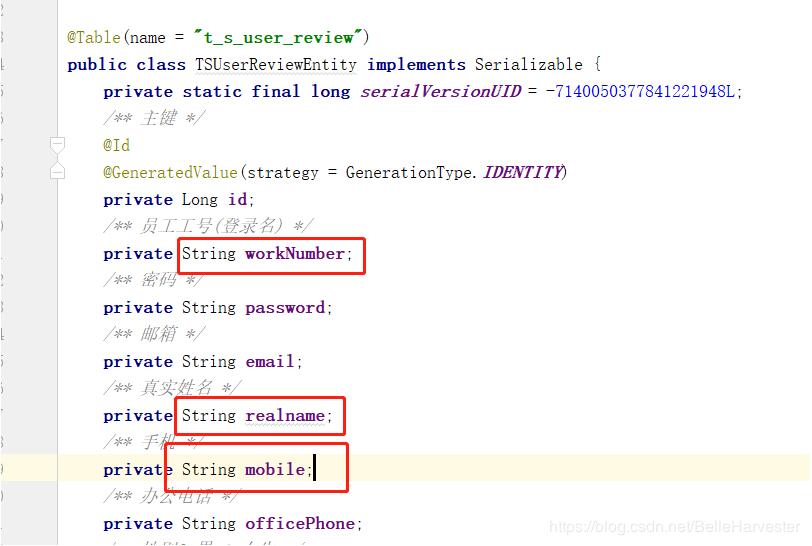Click the TSUserReviewEntity class name
Screen dimensions: 812x546
[x=276, y=64]
